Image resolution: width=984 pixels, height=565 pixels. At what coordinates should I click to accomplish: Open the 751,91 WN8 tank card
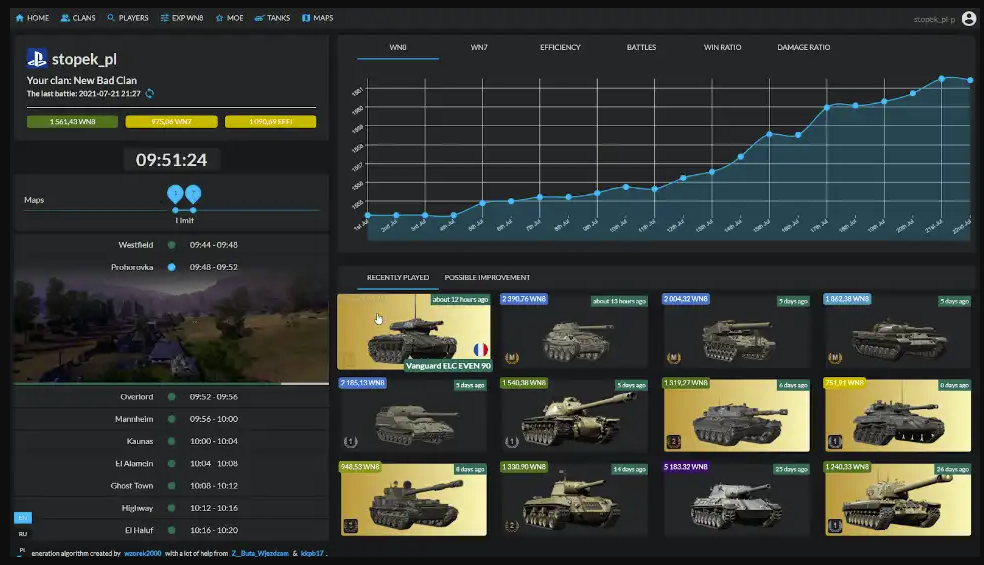coord(898,415)
